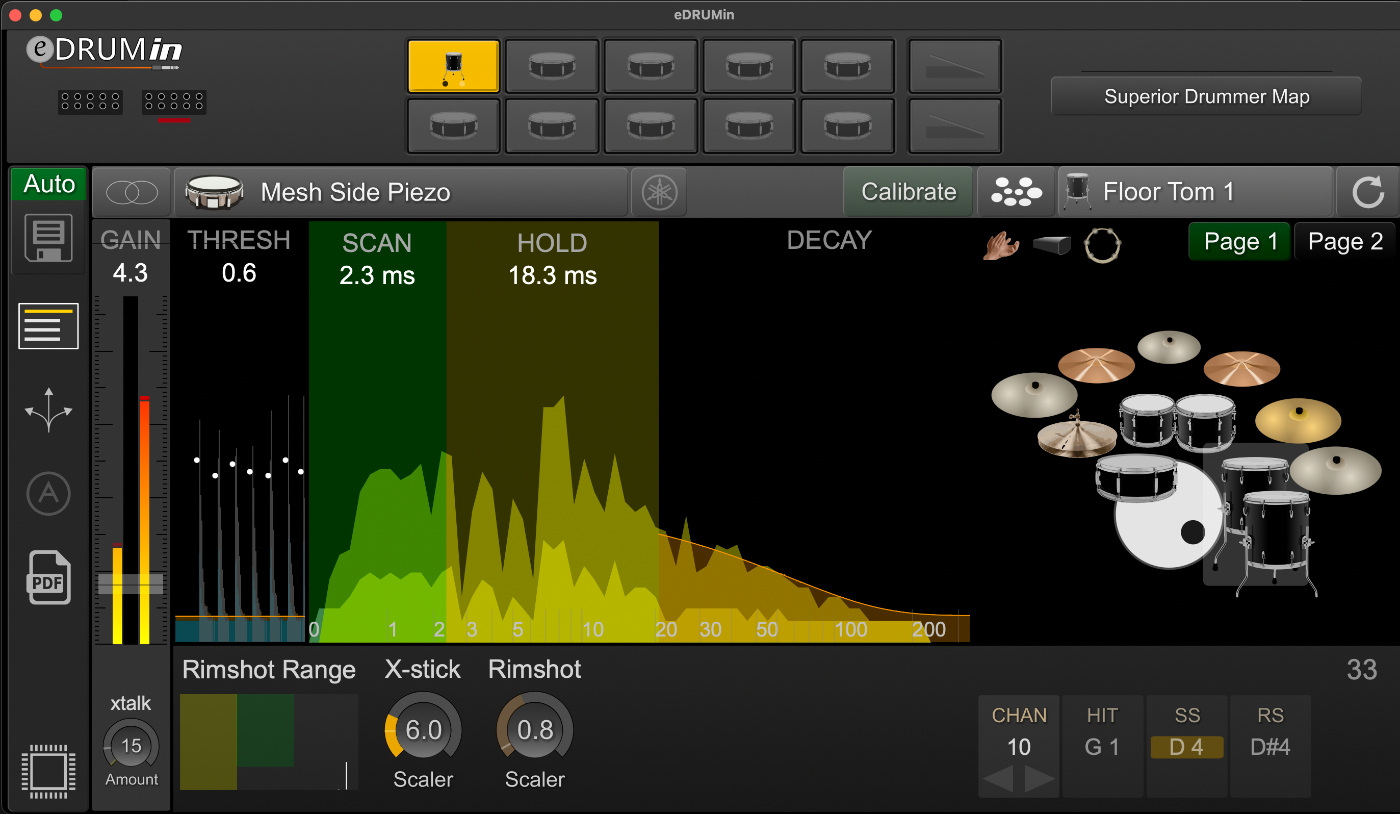Open the three-way arrows routing icon

[49, 411]
